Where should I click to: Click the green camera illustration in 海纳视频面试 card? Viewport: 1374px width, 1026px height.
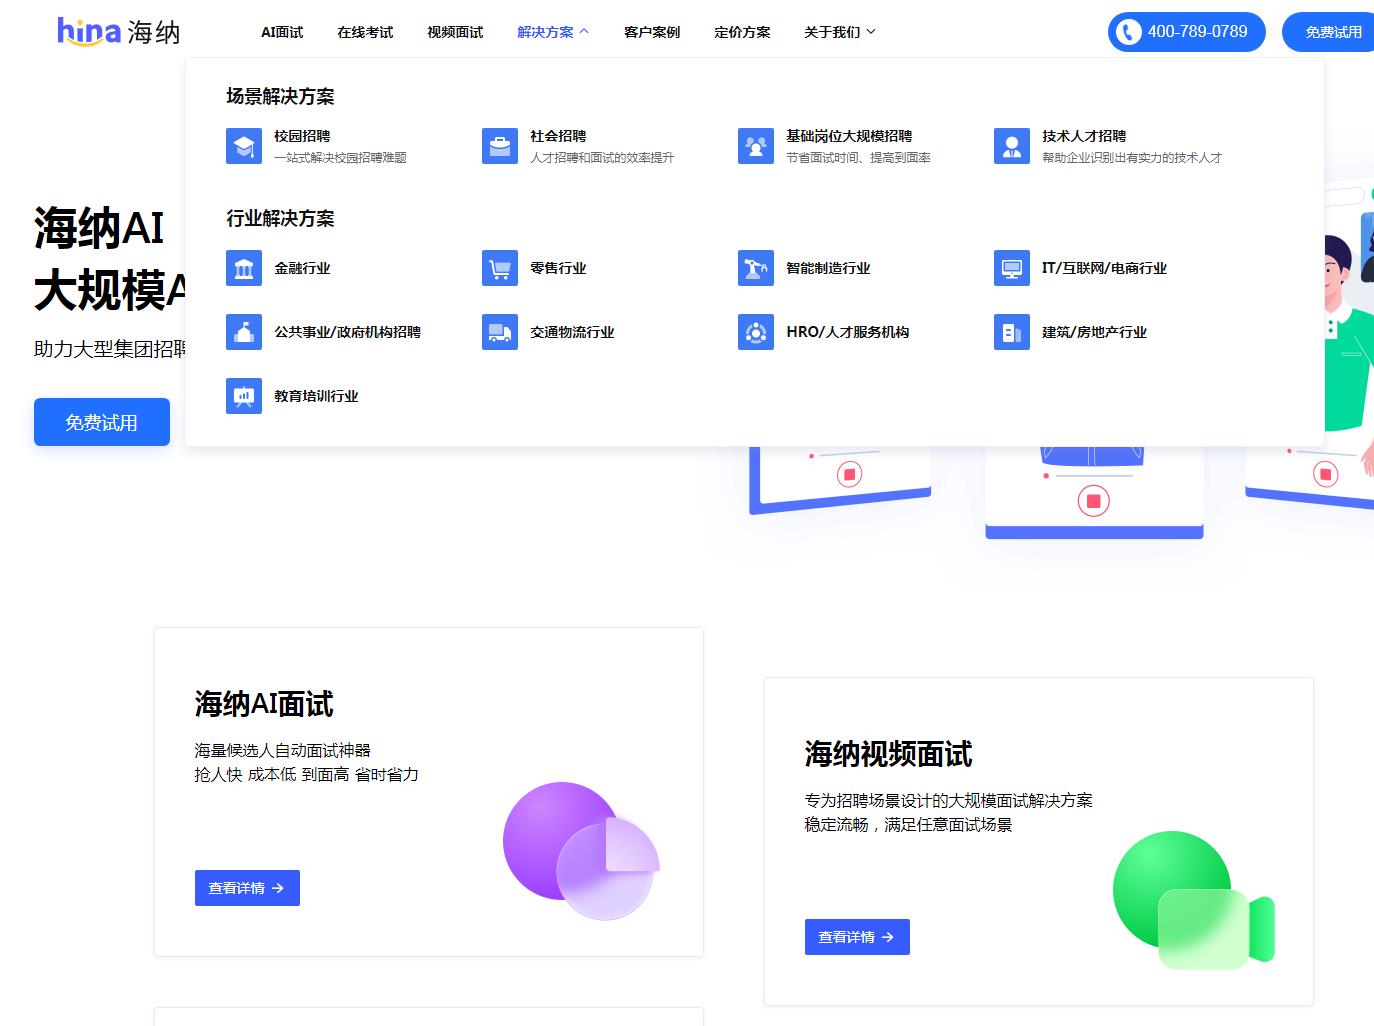[1193, 899]
